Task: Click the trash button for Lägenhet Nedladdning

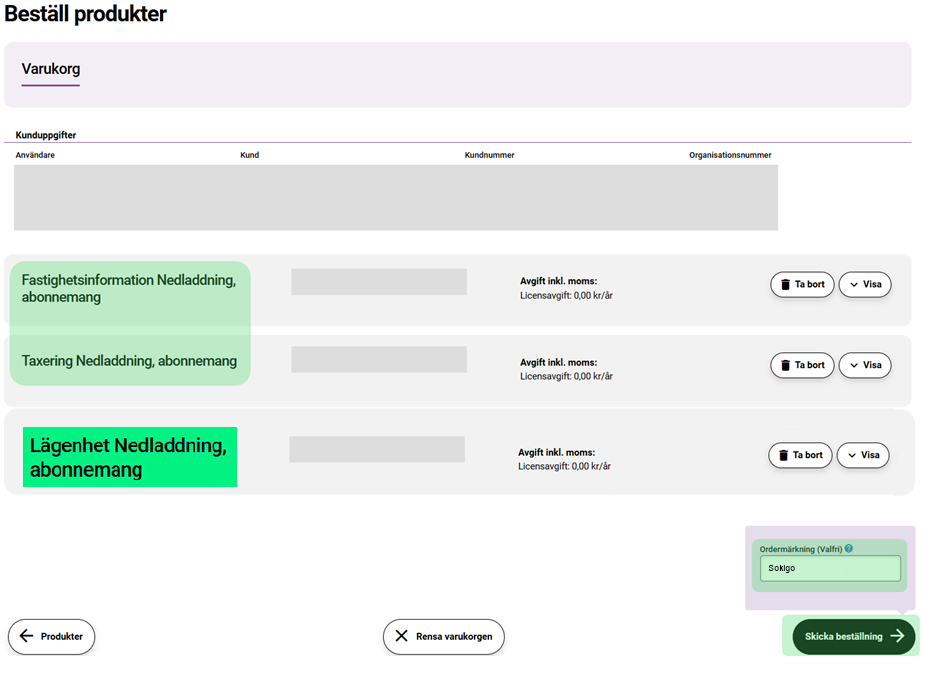Action: 800,455
